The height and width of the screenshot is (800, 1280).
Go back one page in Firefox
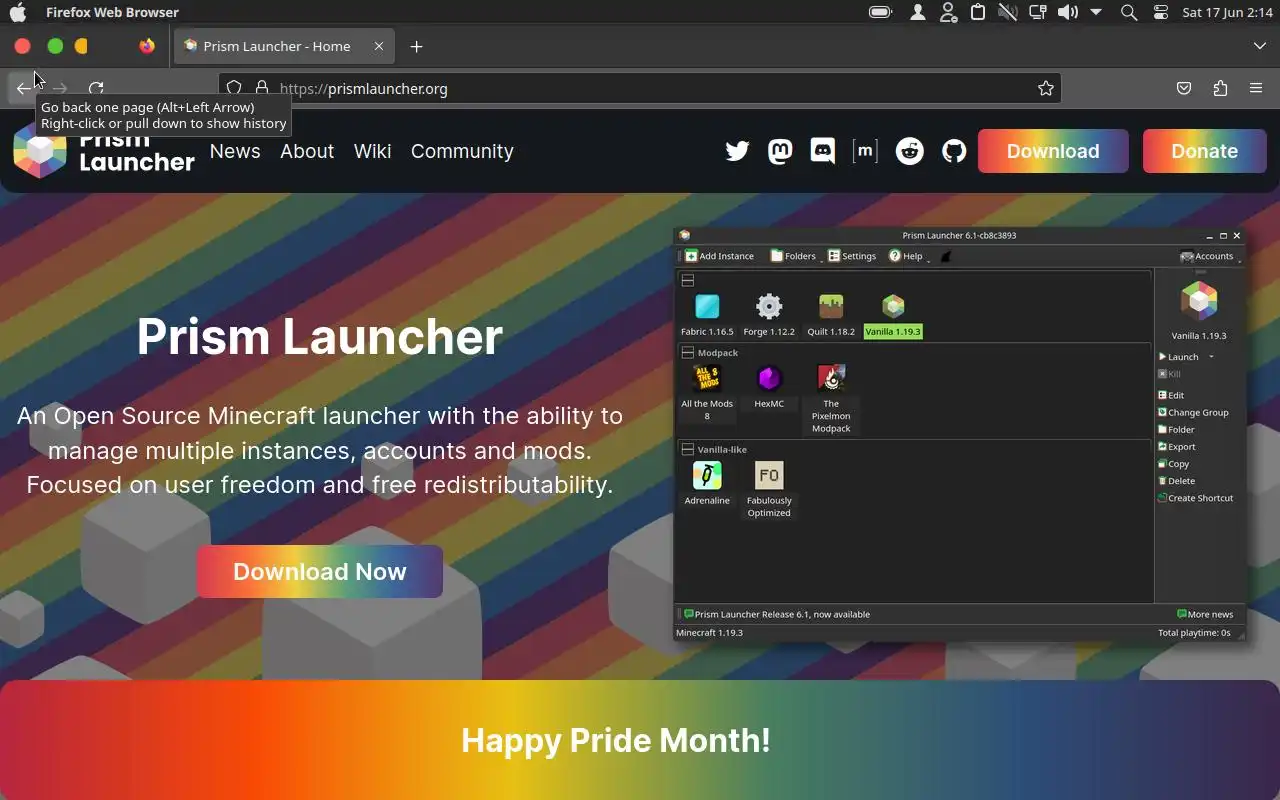(23, 88)
